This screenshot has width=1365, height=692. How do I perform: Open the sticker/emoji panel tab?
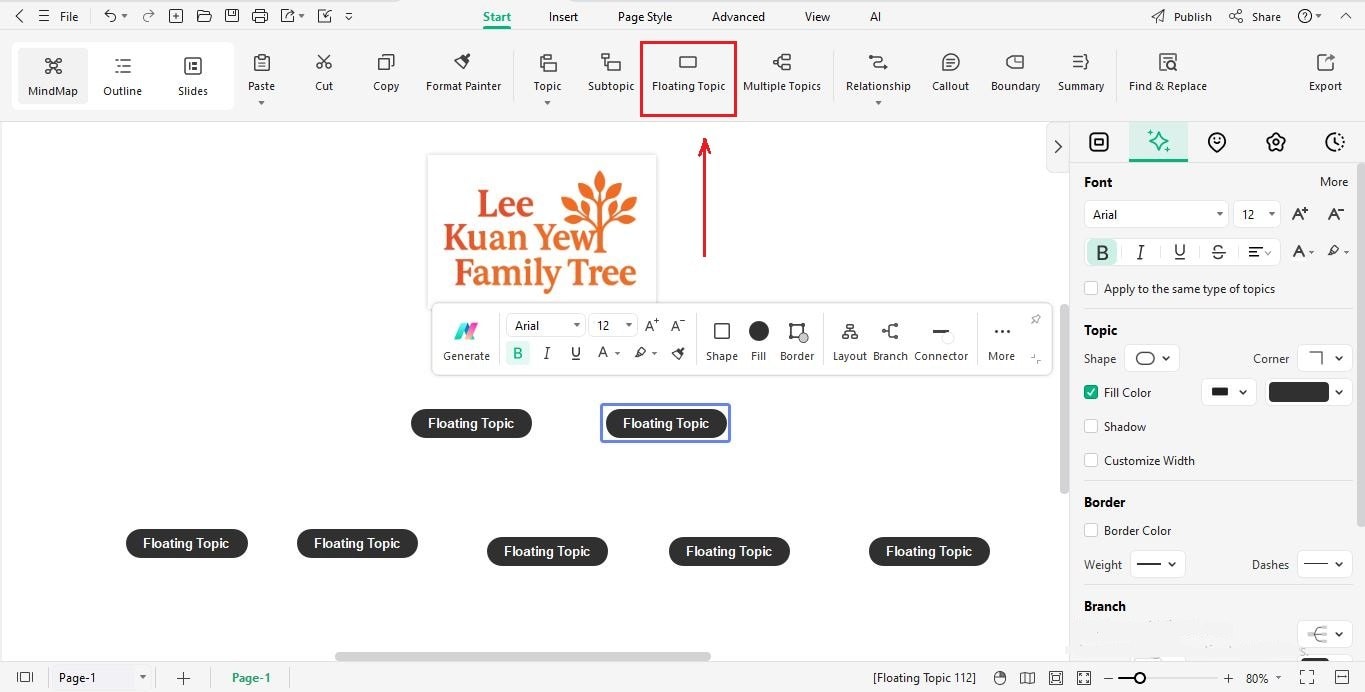tap(1216, 142)
